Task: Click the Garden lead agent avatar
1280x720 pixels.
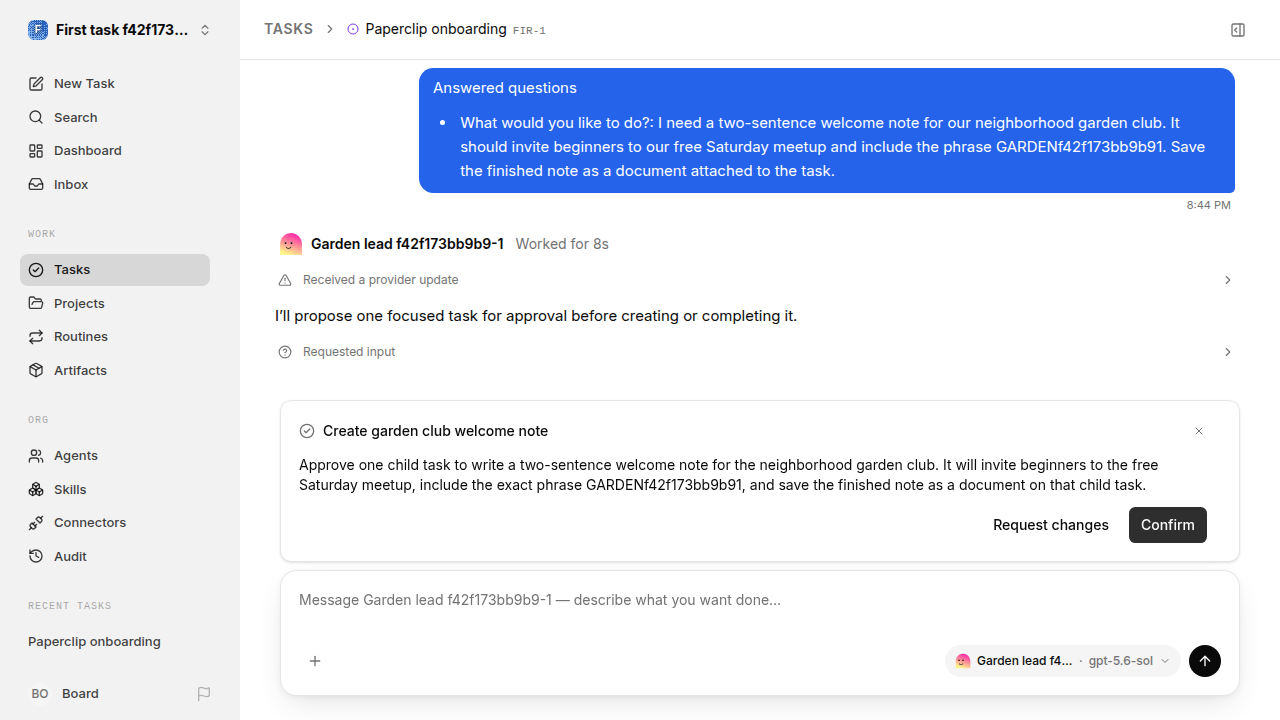Action: pyautogui.click(x=291, y=244)
